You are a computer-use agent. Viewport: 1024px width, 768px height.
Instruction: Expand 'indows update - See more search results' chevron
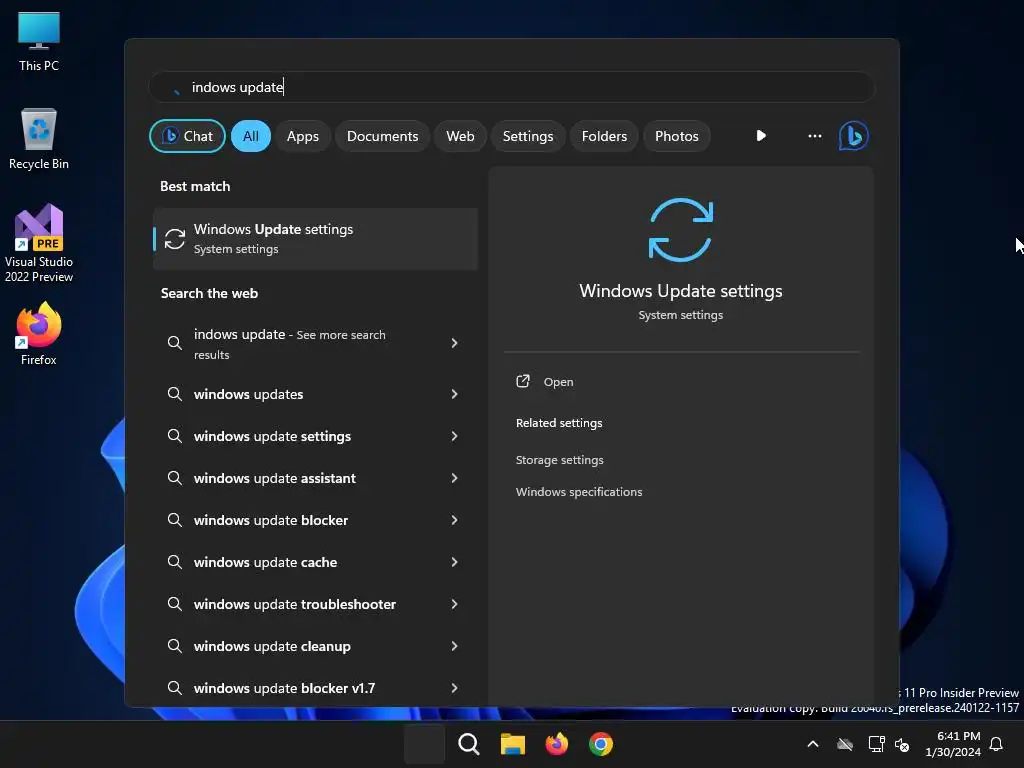tap(454, 343)
